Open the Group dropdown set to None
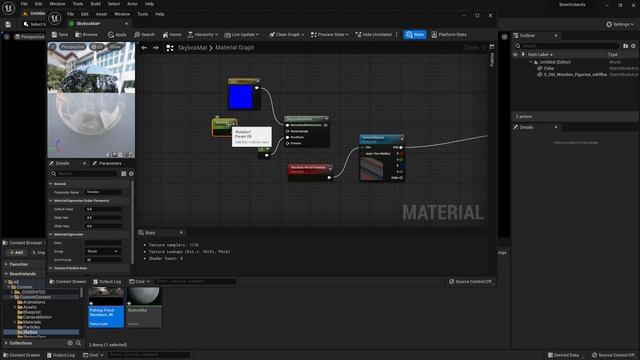Screen dimensions: 640x360 click(102, 251)
